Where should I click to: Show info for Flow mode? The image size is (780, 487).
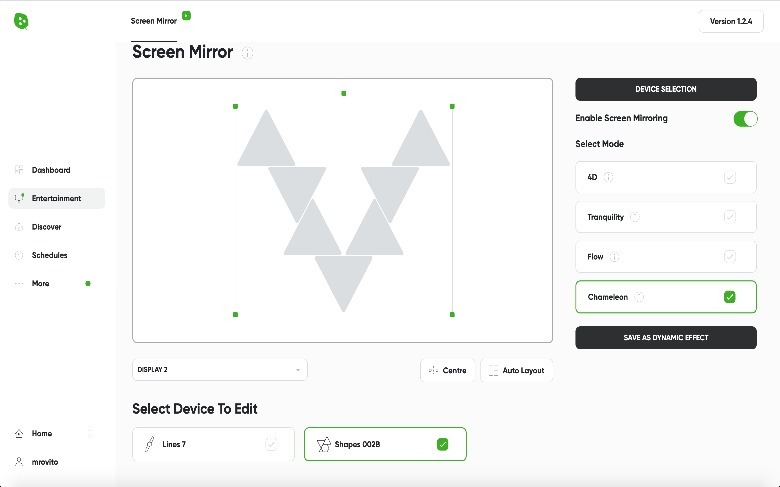coord(614,257)
